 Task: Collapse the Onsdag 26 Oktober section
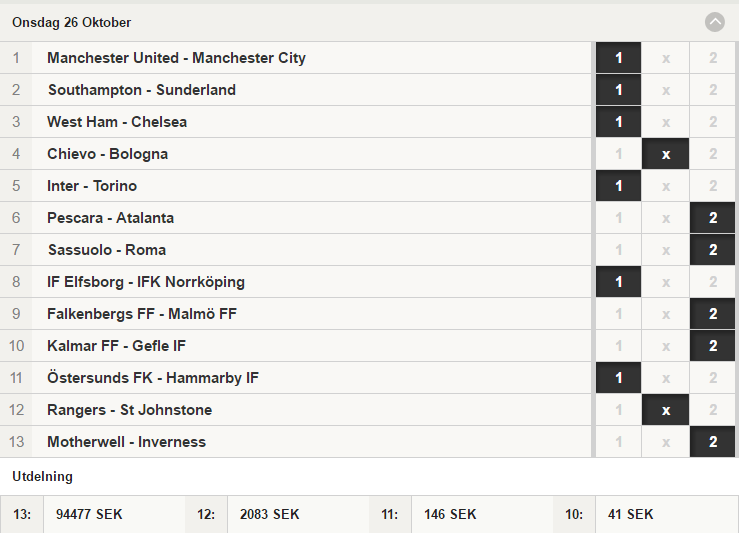click(715, 22)
